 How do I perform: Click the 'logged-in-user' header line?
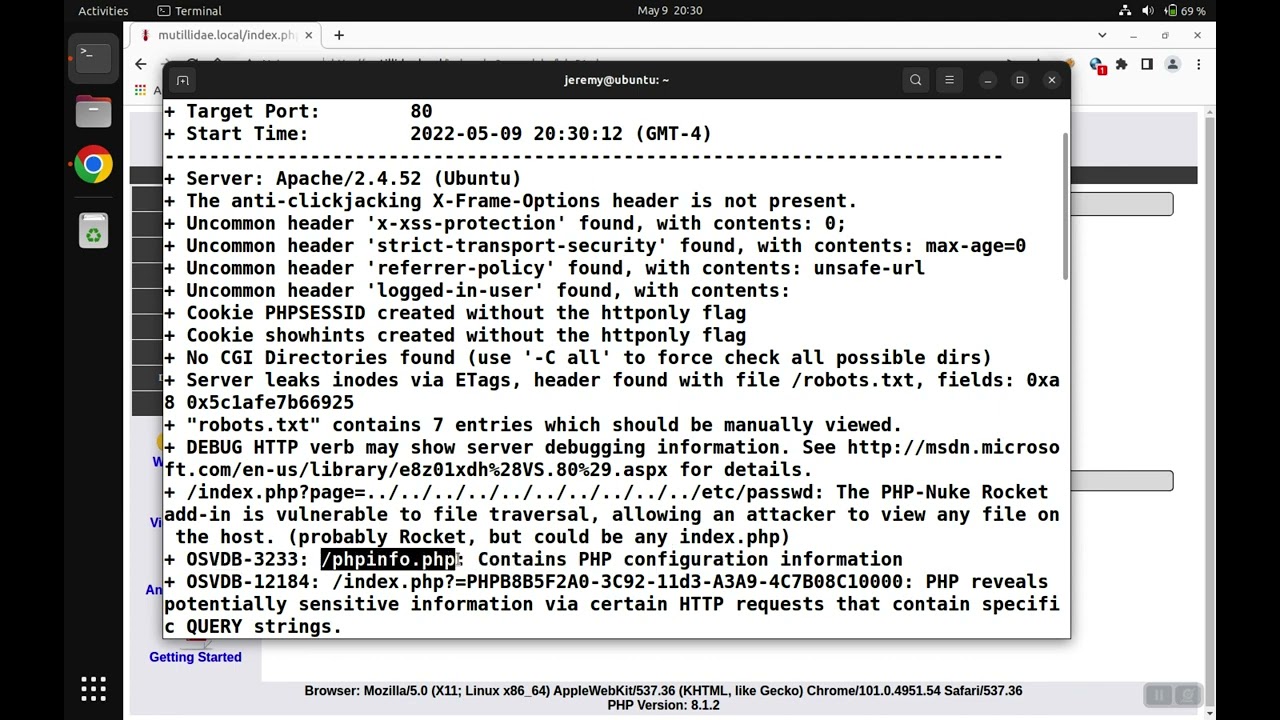[x=477, y=290]
